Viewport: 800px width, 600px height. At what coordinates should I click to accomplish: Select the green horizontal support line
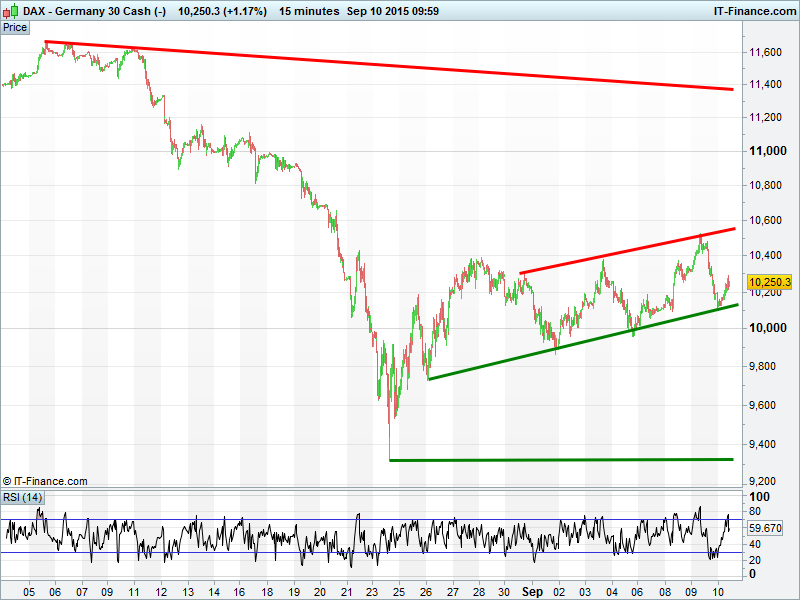tap(560, 460)
